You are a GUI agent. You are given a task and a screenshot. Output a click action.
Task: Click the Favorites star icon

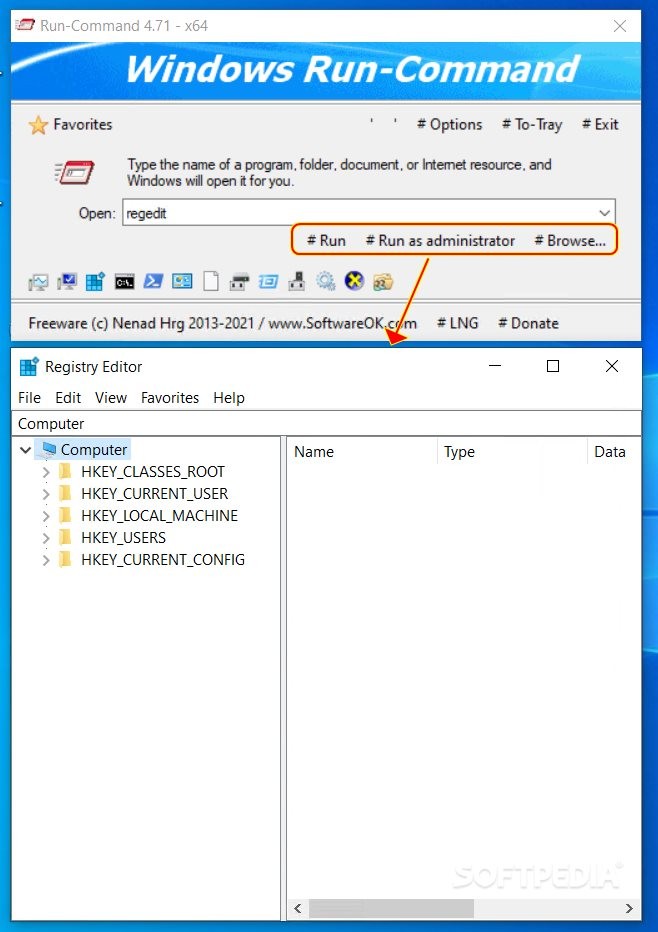click(38, 125)
